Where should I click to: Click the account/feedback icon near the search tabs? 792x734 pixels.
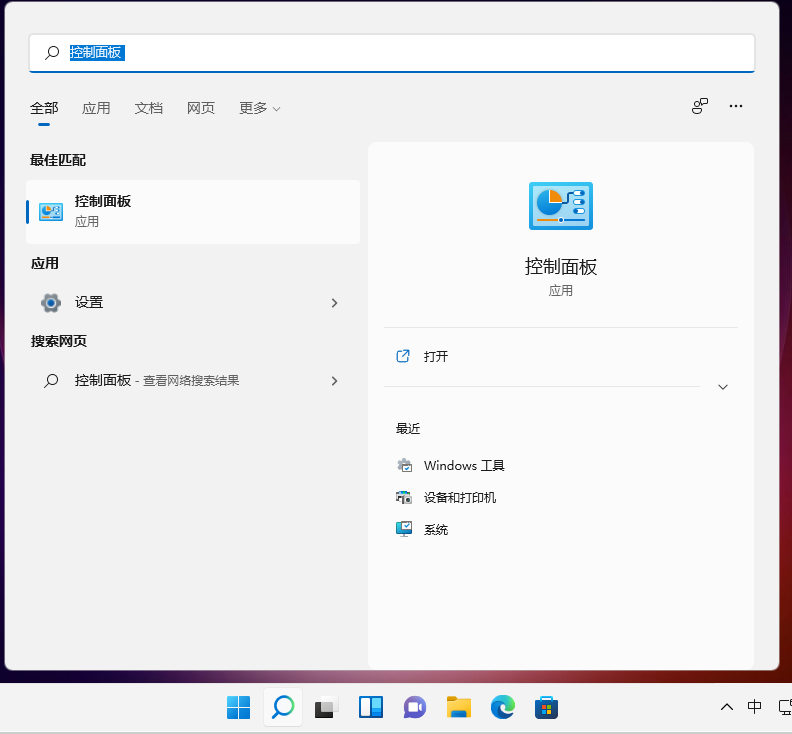tap(700, 106)
